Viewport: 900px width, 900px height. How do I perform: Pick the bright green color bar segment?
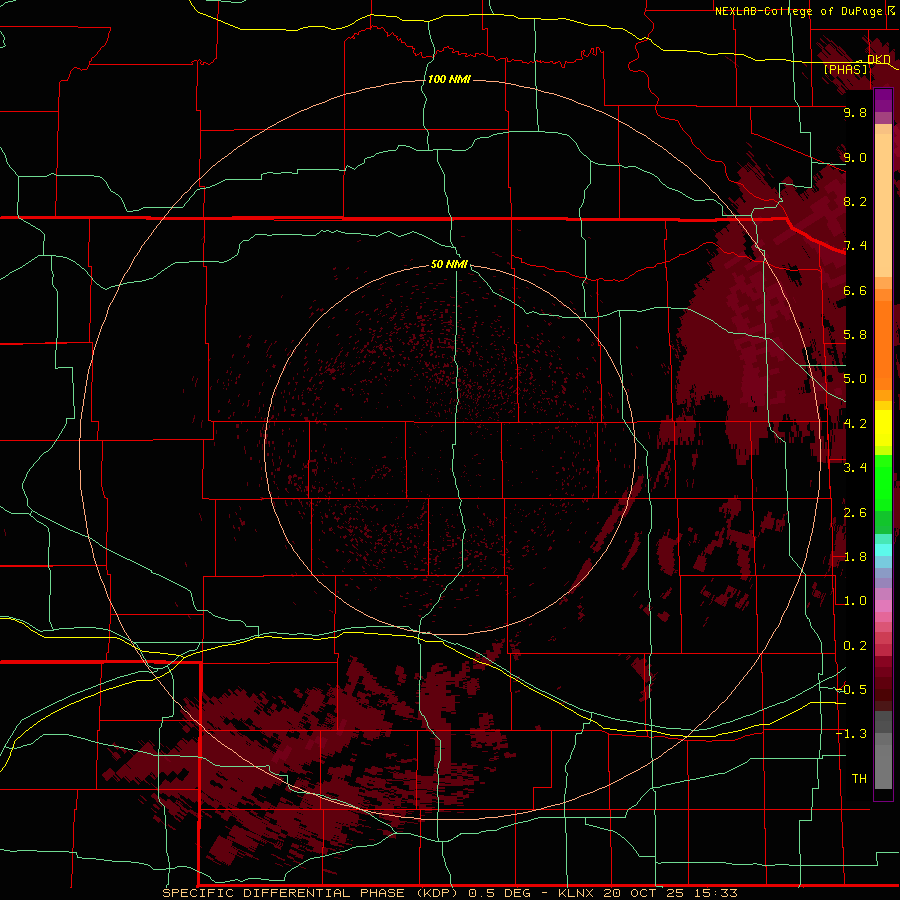[x=883, y=482]
